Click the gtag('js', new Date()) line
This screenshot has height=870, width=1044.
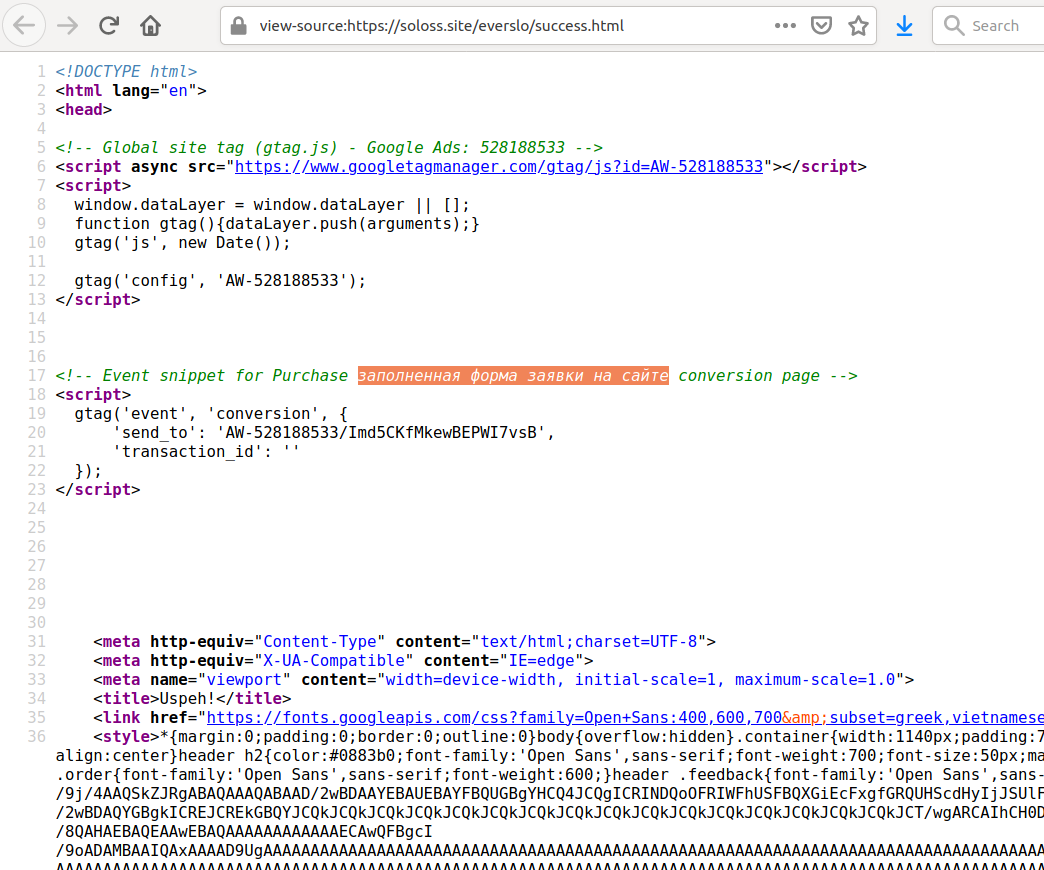click(182, 242)
